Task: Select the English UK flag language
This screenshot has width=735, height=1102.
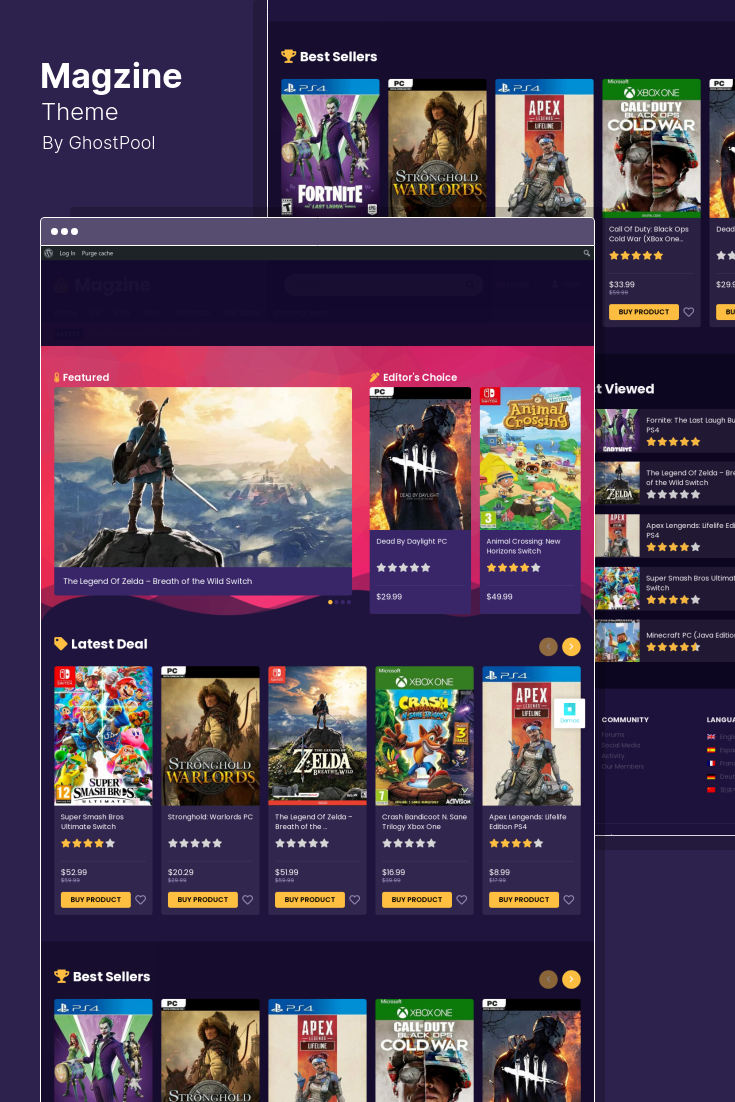Action: 711,737
